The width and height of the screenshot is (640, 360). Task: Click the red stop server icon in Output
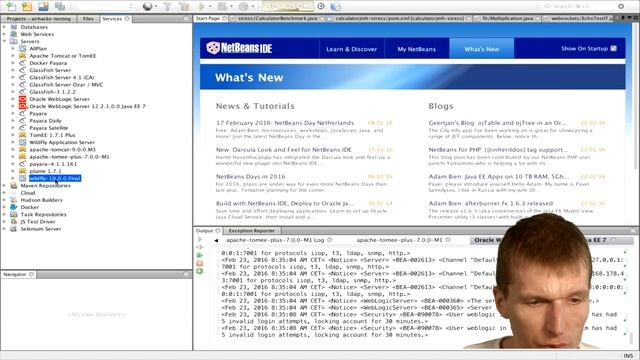tap(200, 263)
